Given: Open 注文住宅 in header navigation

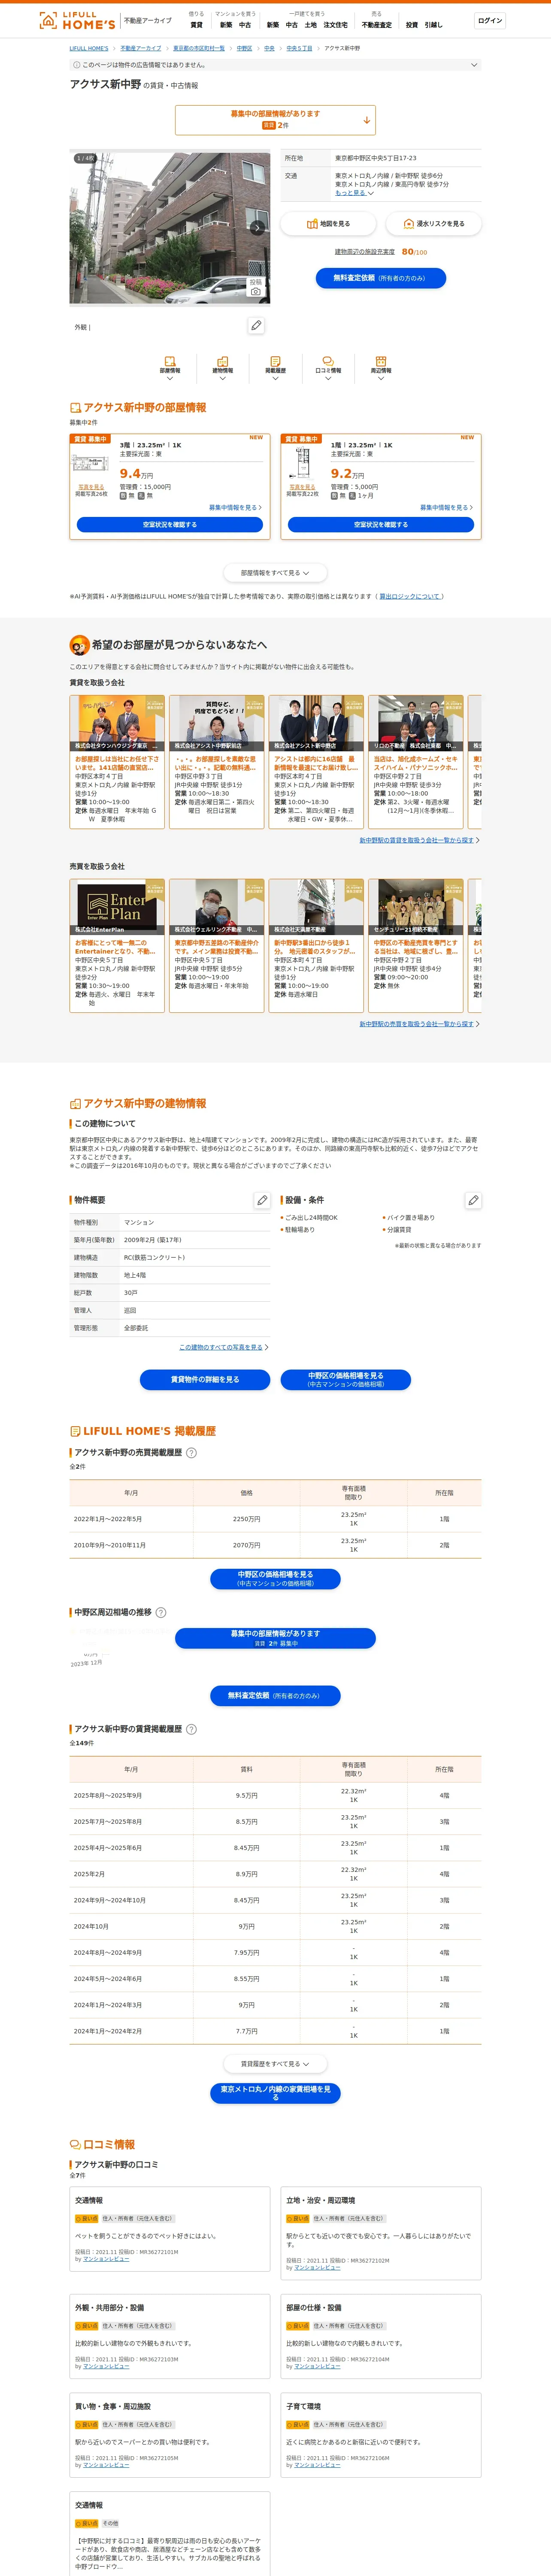Looking at the screenshot, I should point(335,25).
